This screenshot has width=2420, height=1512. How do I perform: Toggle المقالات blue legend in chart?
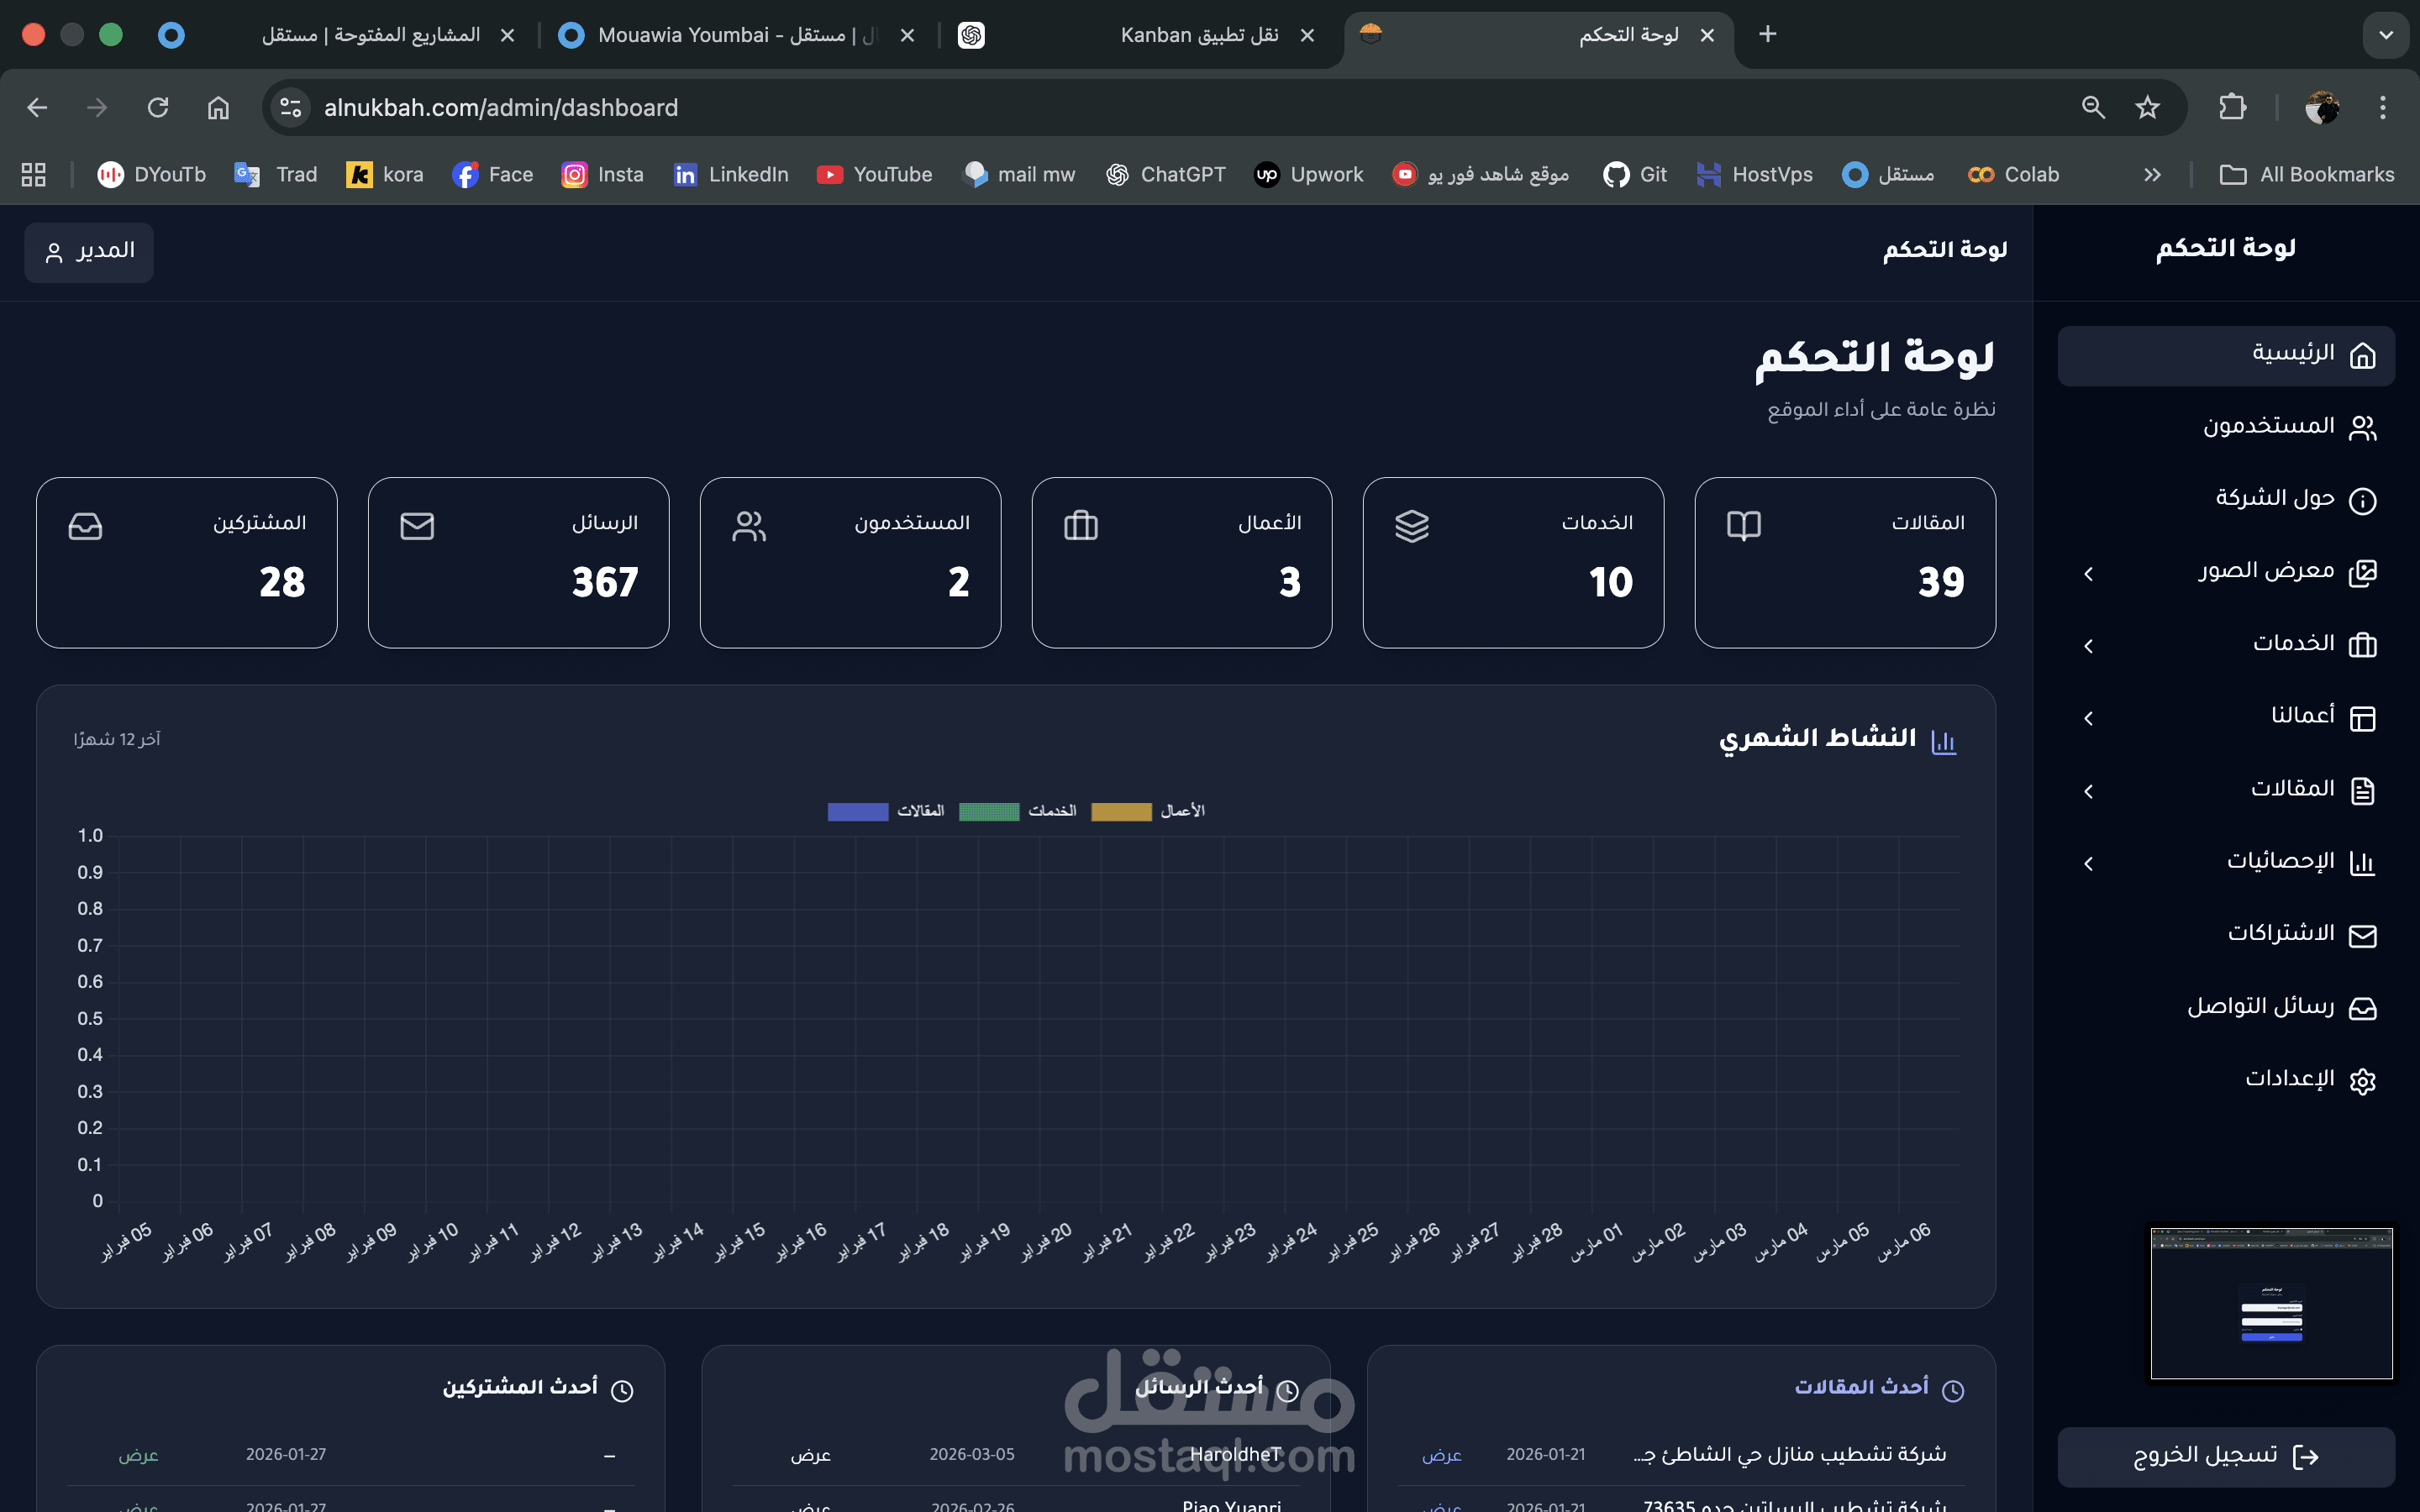(857, 811)
